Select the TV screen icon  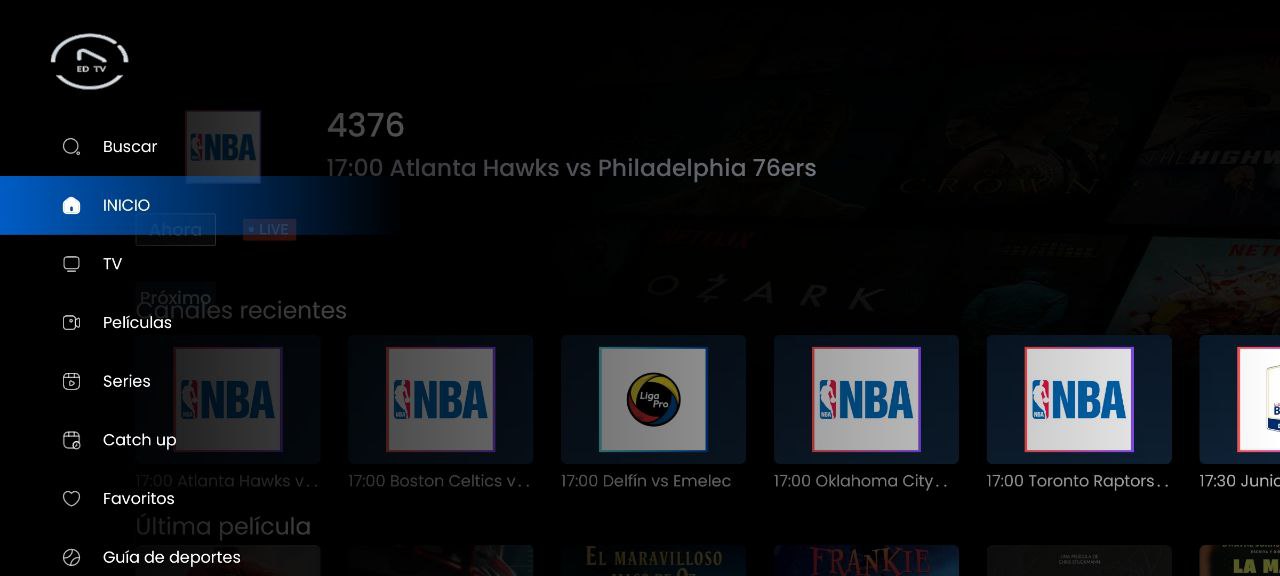tap(71, 264)
